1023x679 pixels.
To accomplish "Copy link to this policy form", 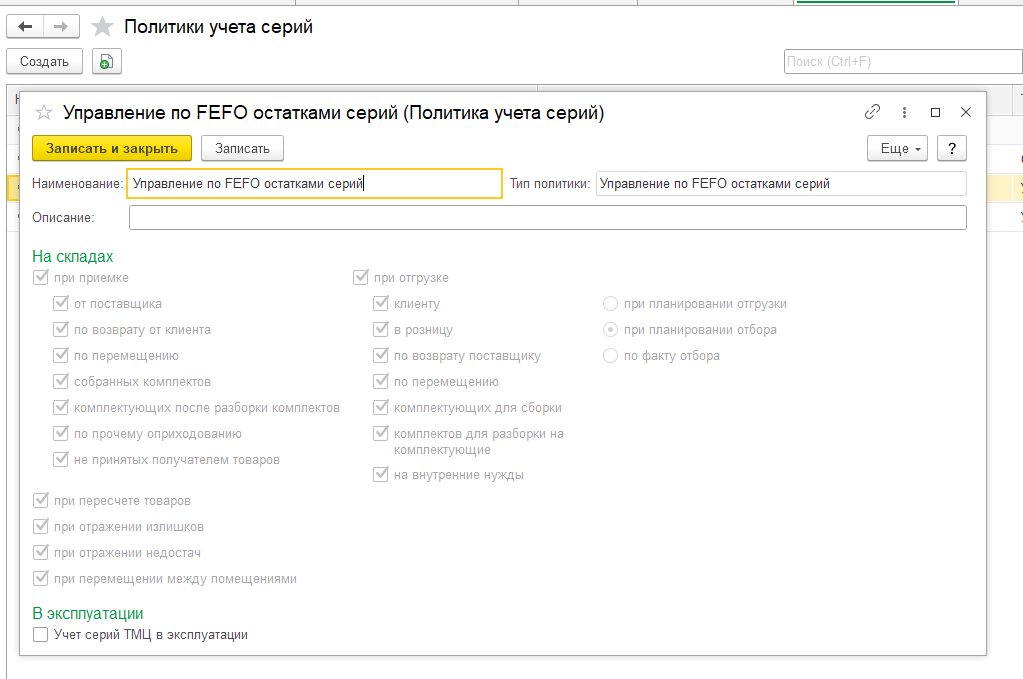I will tap(873, 112).
